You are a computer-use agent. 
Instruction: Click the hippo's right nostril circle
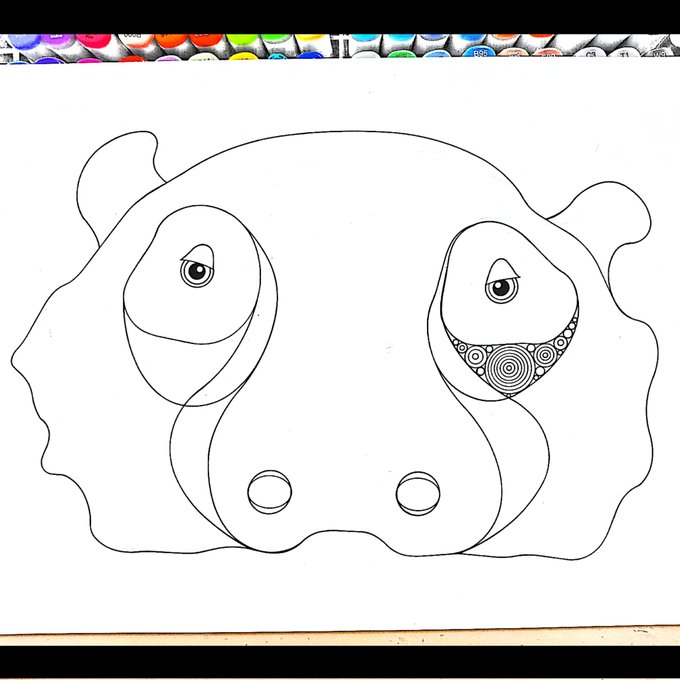418,494
